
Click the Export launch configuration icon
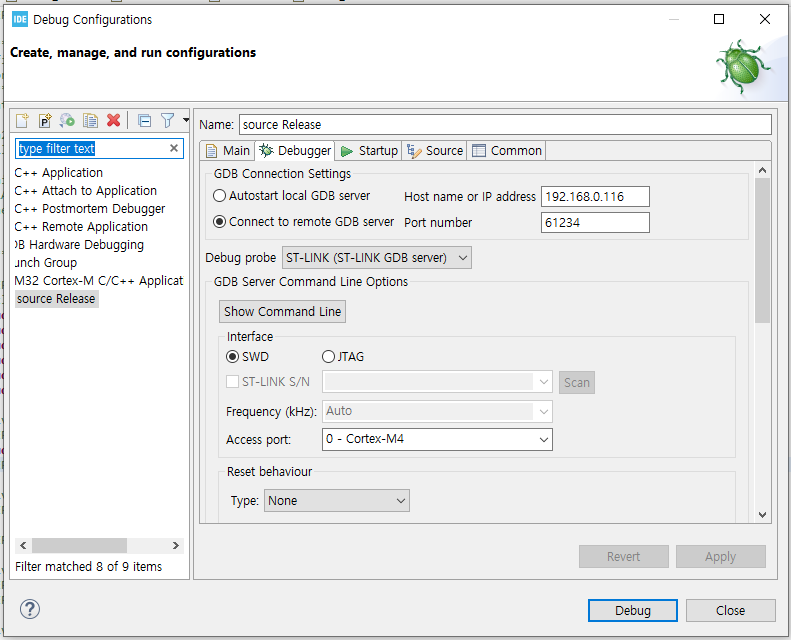pos(68,120)
